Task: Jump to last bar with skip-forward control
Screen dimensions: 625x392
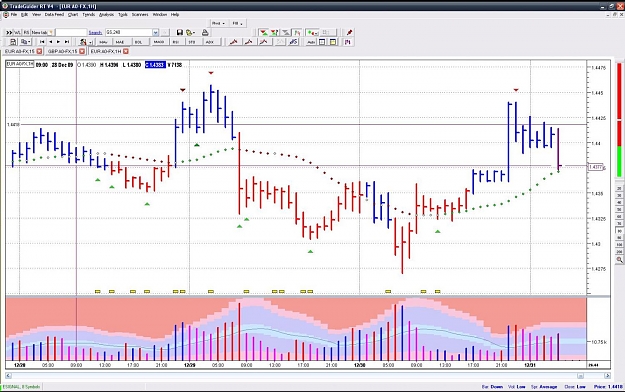Action: click(x=67, y=42)
